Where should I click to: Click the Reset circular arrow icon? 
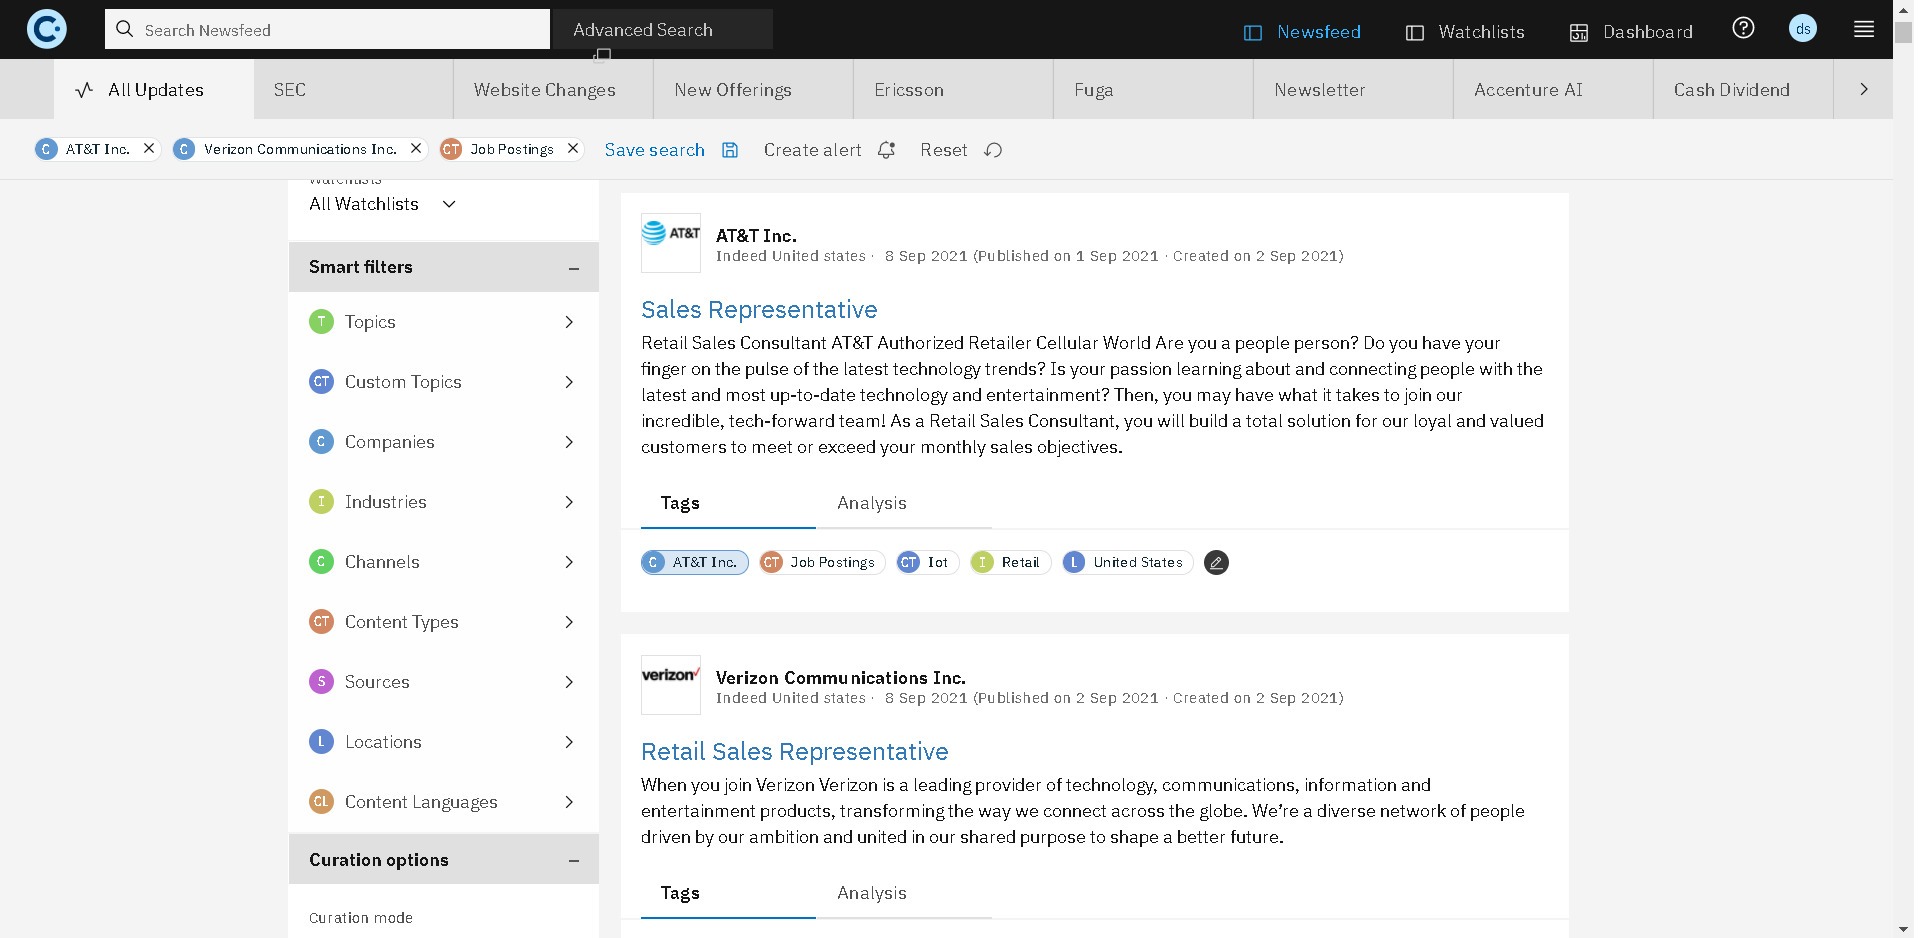(993, 150)
